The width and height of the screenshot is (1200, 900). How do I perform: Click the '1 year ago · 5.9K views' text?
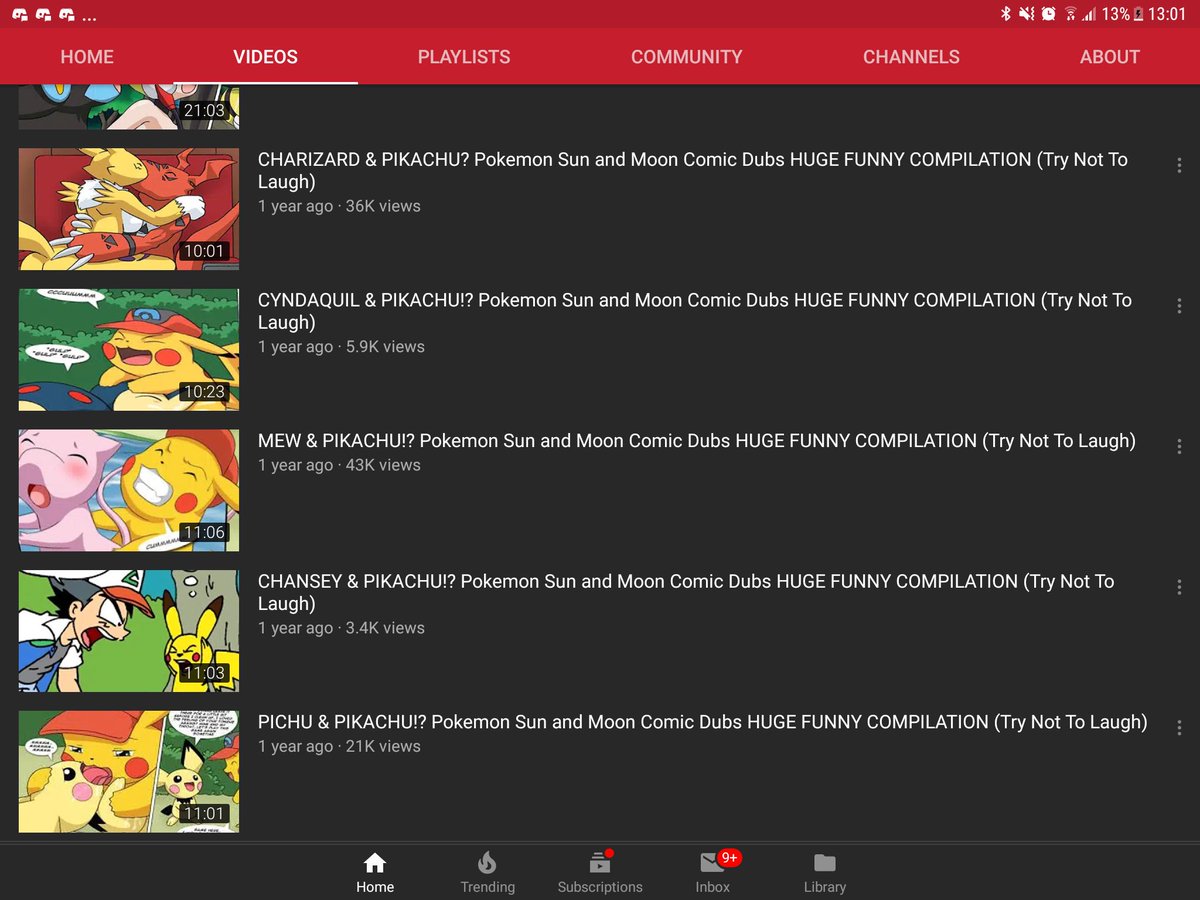341,347
